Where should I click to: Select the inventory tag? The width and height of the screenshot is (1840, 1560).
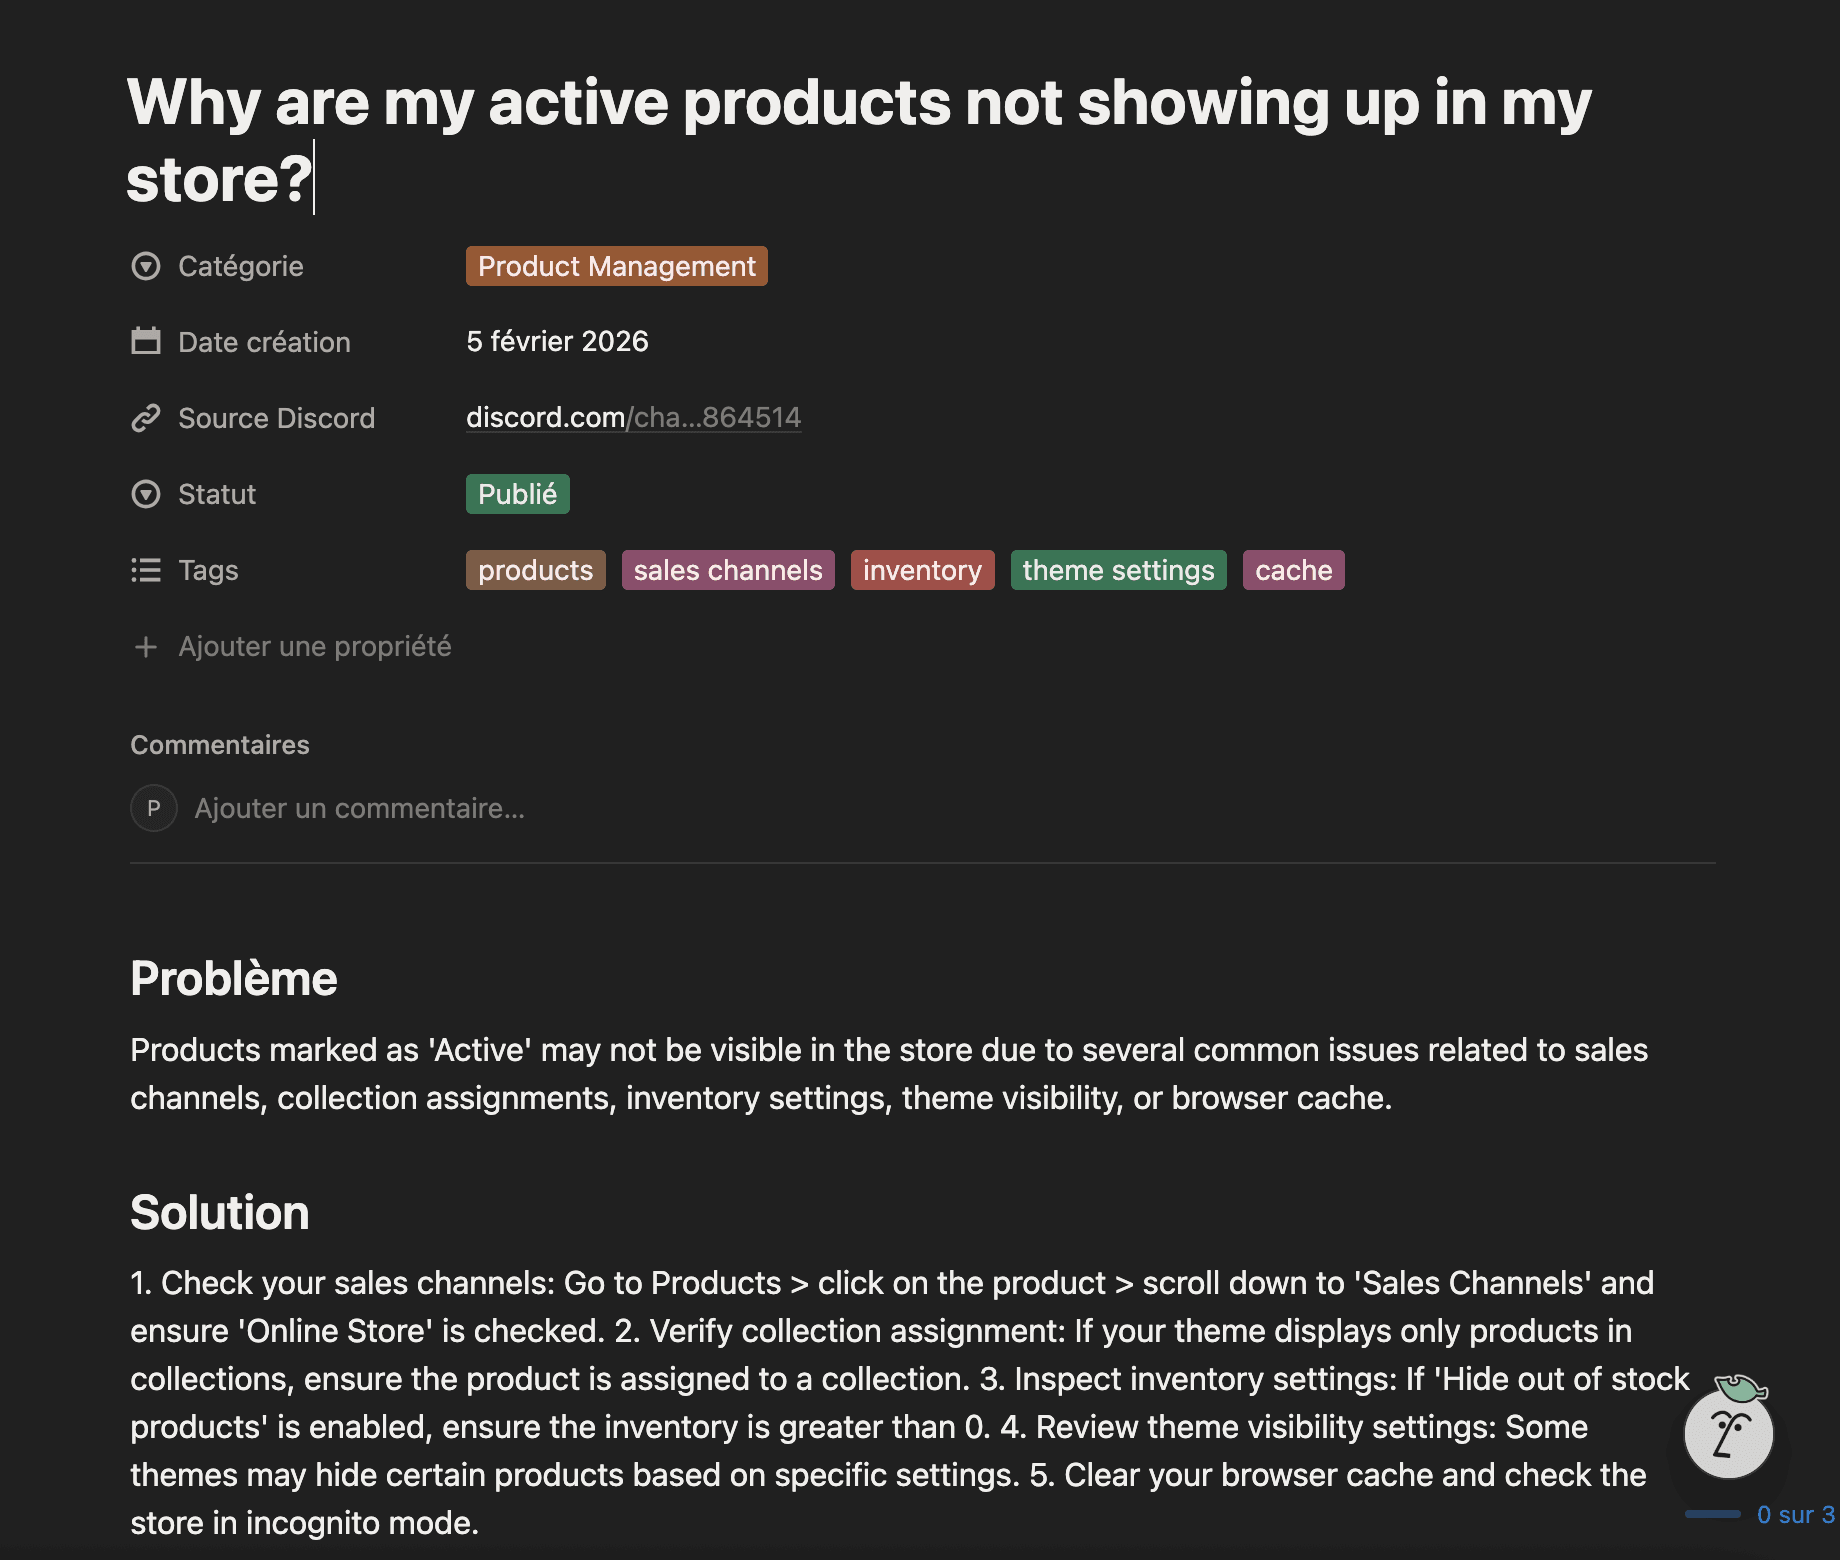921,570
